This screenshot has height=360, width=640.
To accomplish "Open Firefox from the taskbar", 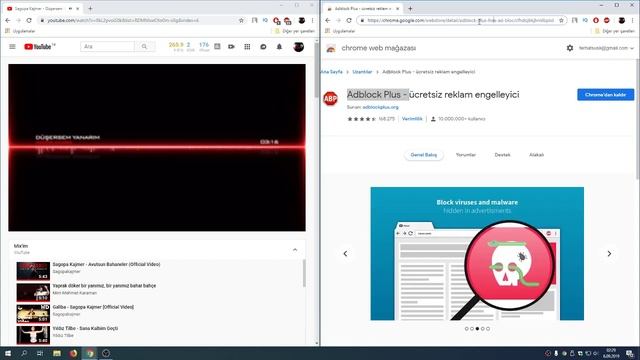I will pos(73,353).
